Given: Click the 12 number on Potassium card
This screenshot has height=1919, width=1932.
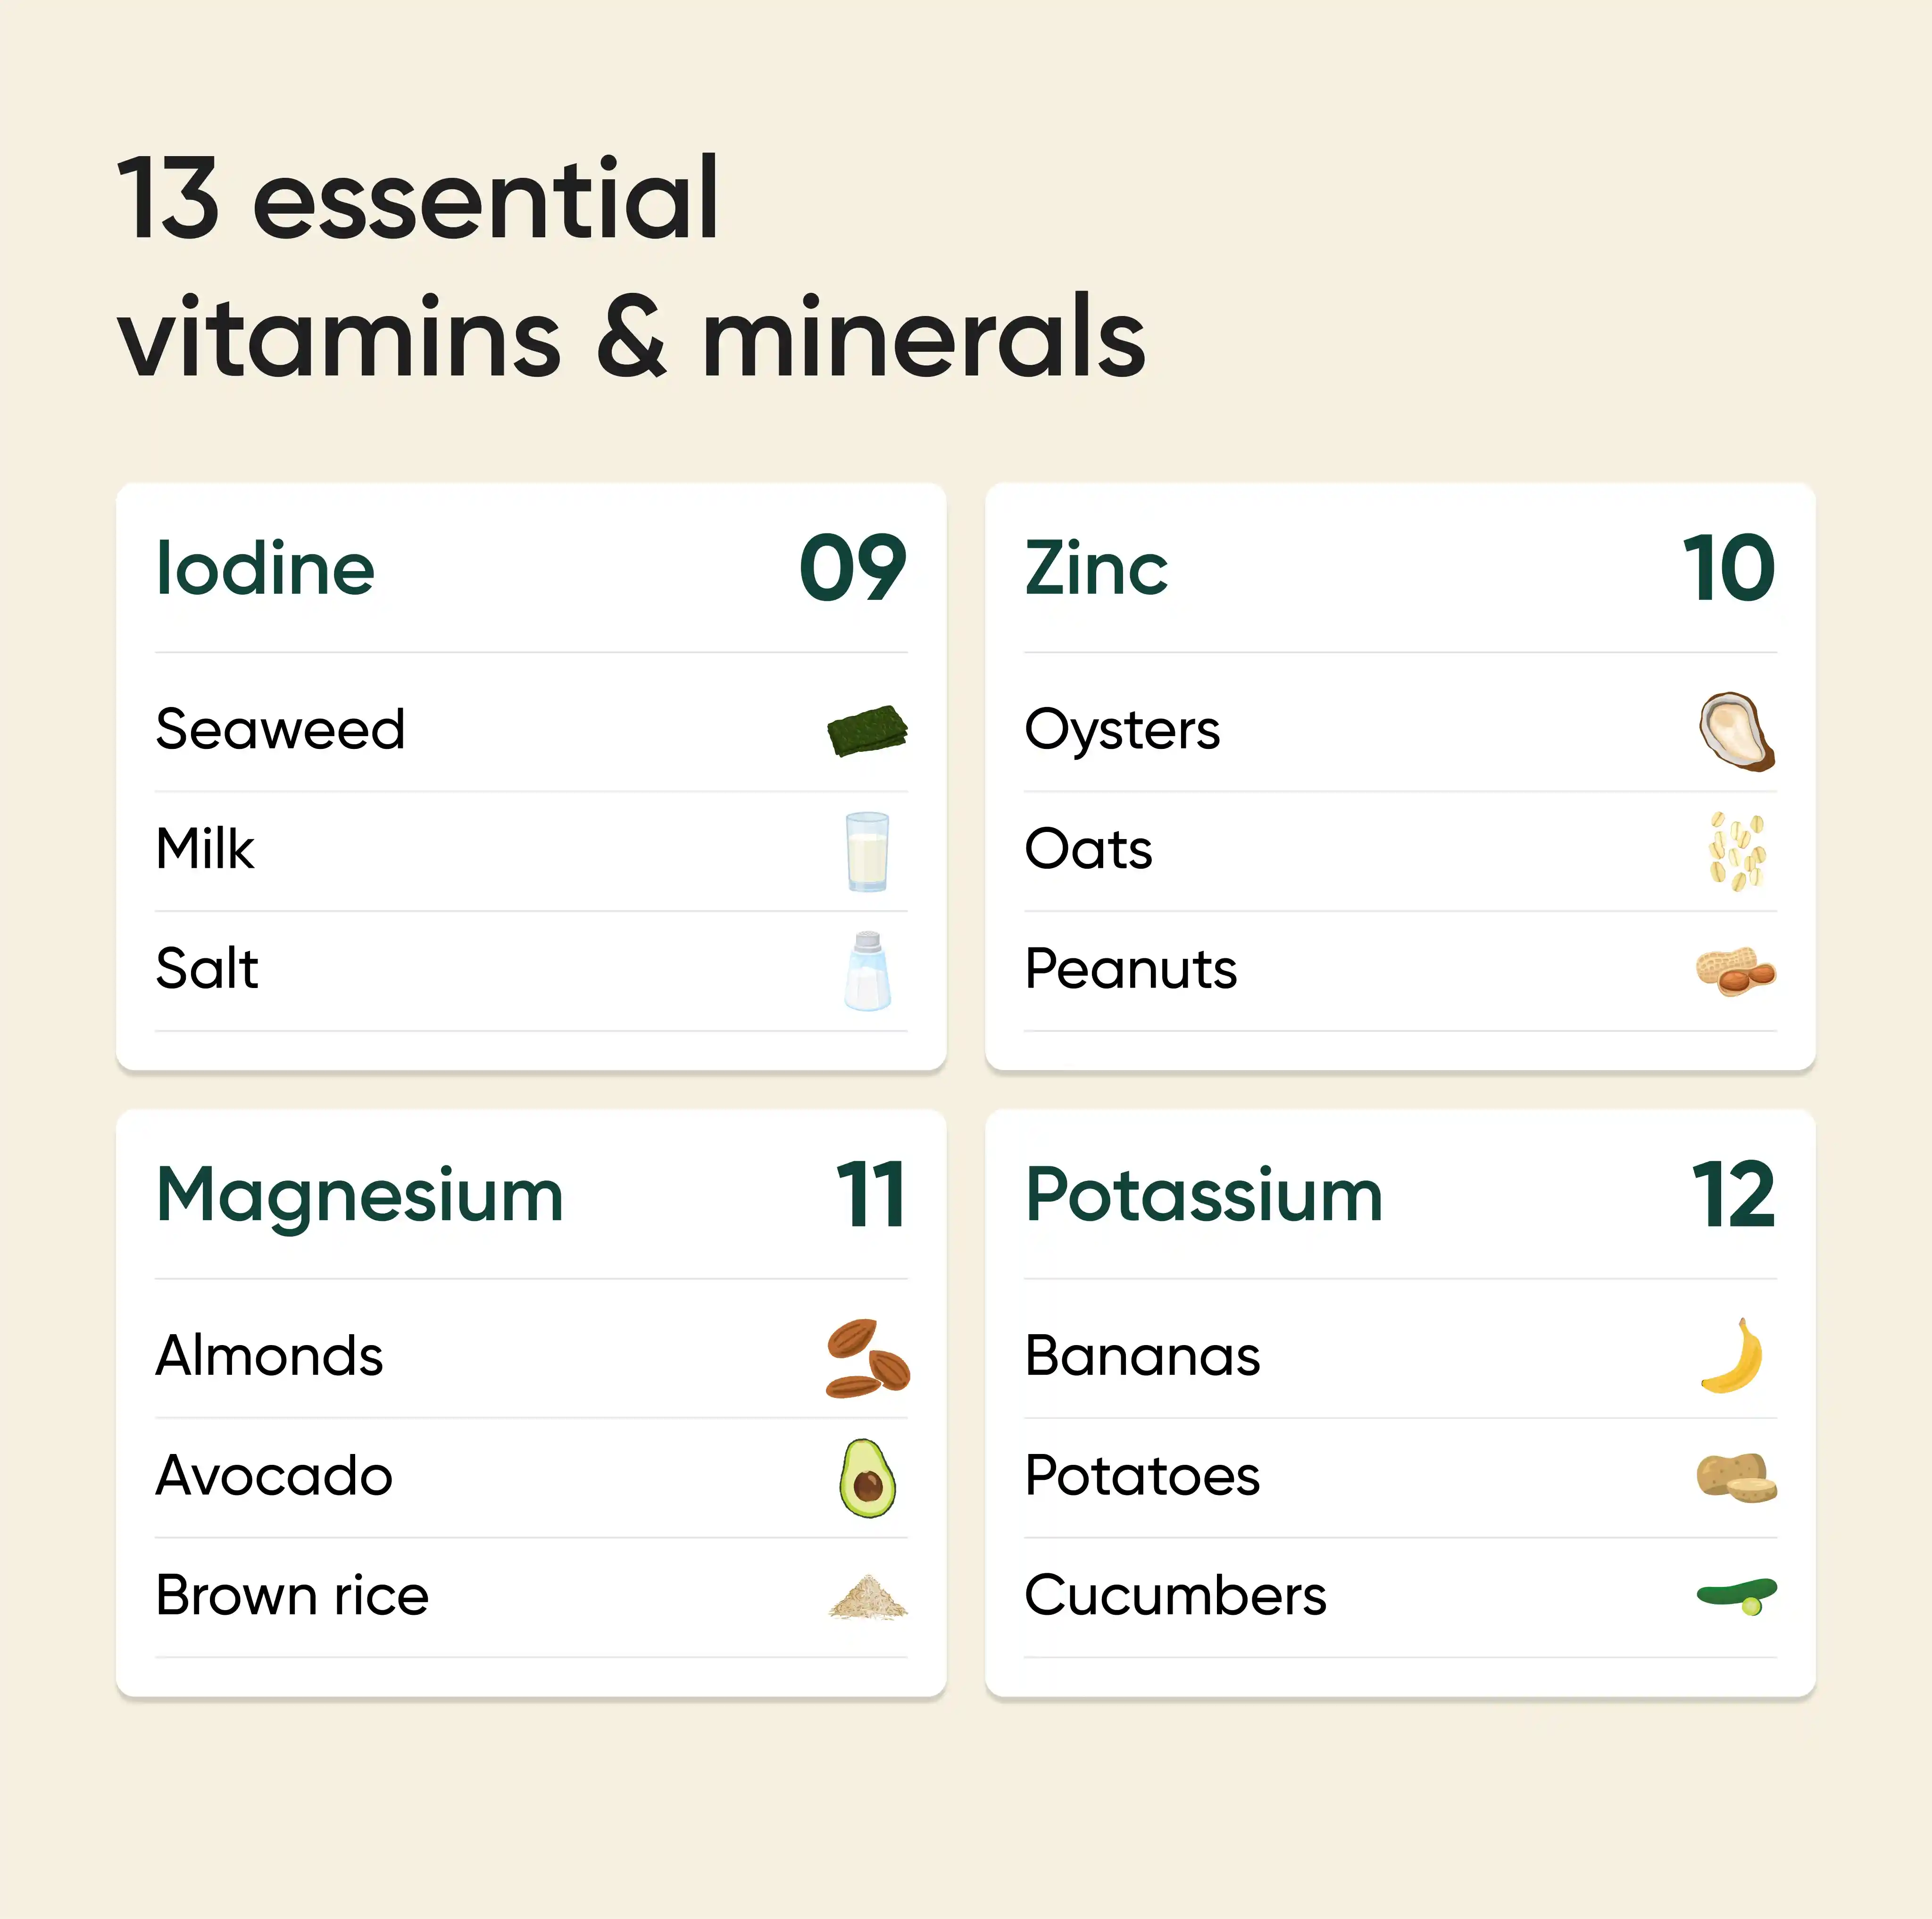Looking at the screenshot, I should point(1733,1195).
